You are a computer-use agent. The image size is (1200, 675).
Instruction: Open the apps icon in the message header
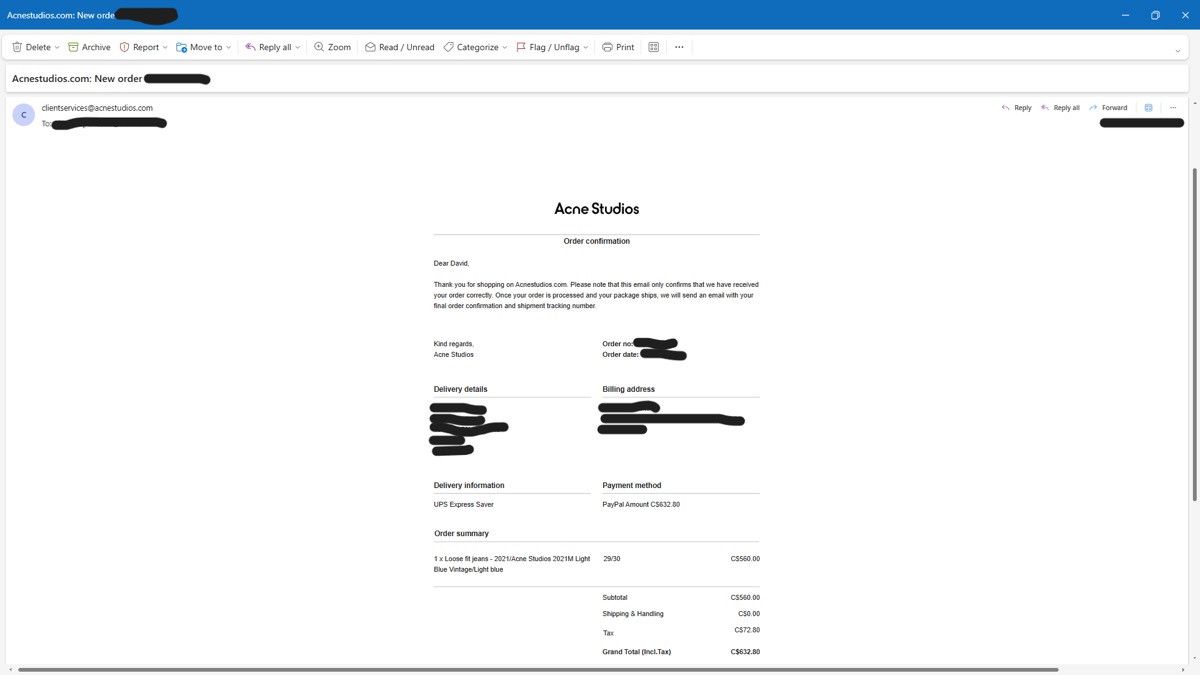(x=1148, y=108)
